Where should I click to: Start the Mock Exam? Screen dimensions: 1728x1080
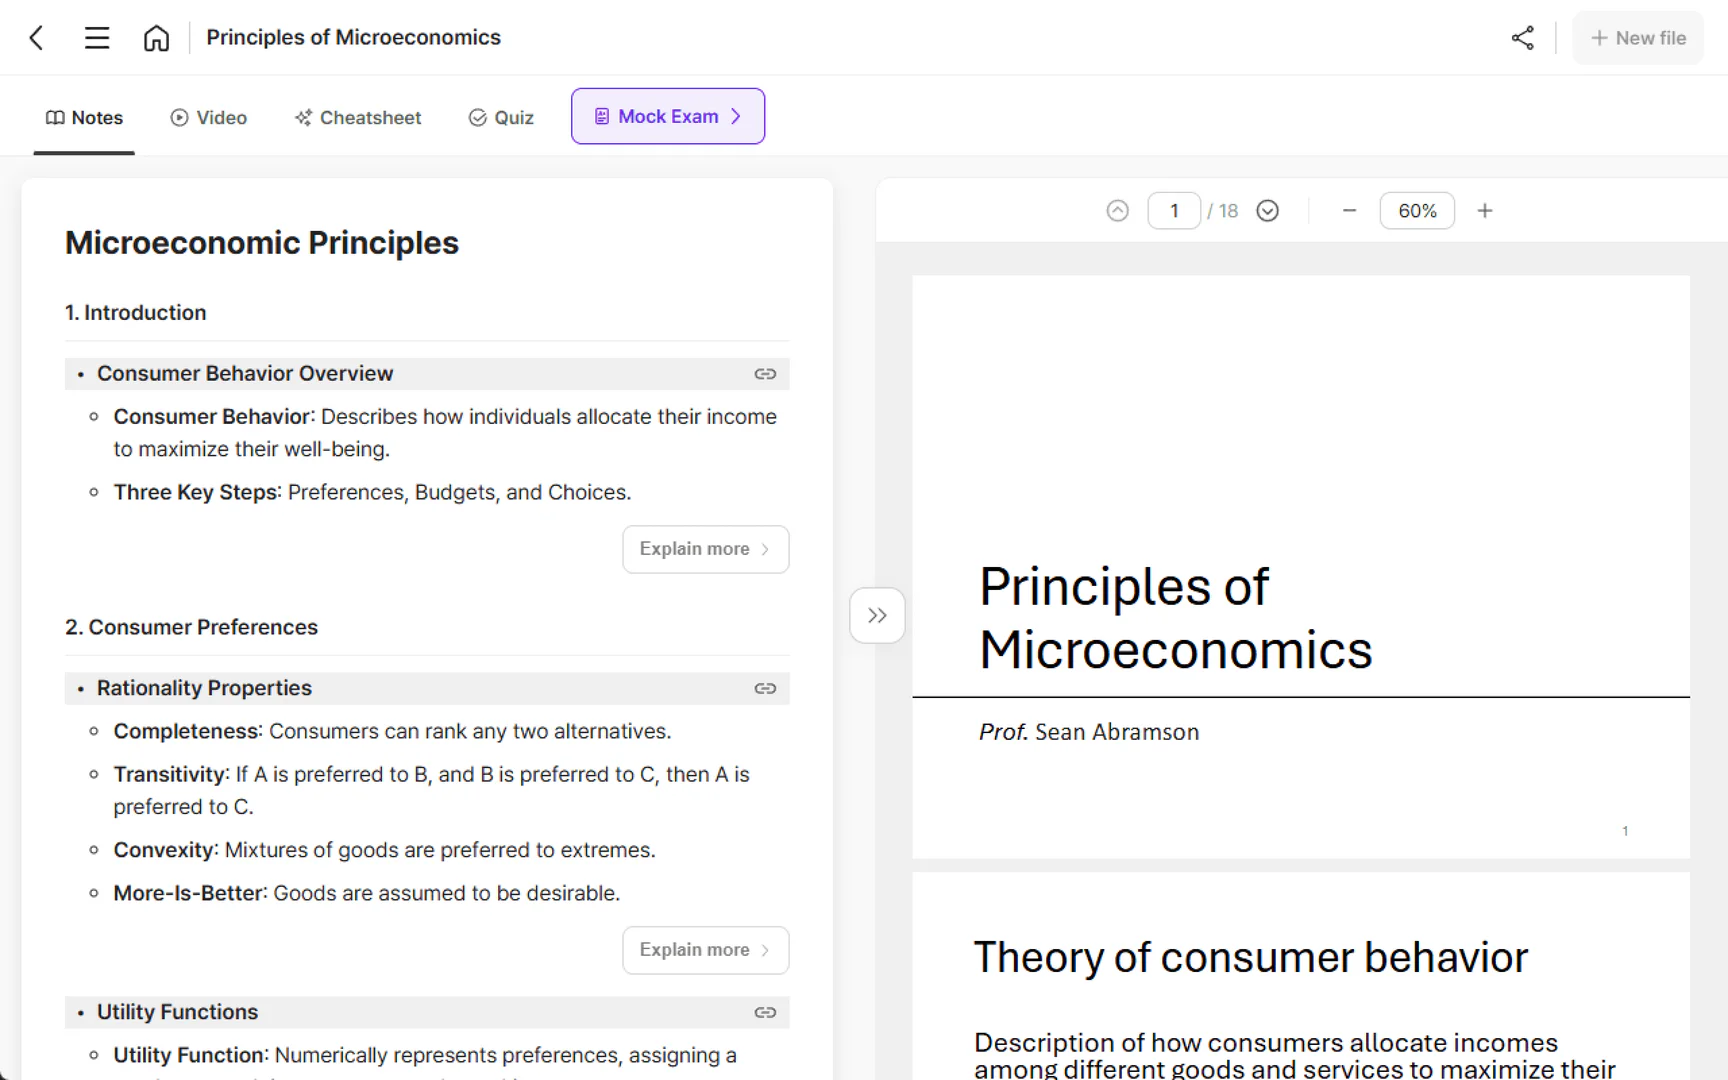click(668, 117)
